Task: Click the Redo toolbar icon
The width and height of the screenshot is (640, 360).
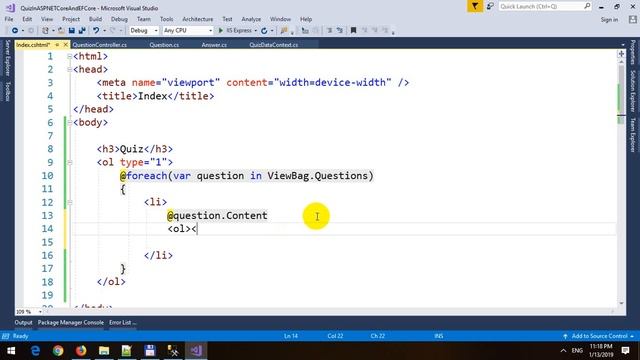Action: click(113, 31)
